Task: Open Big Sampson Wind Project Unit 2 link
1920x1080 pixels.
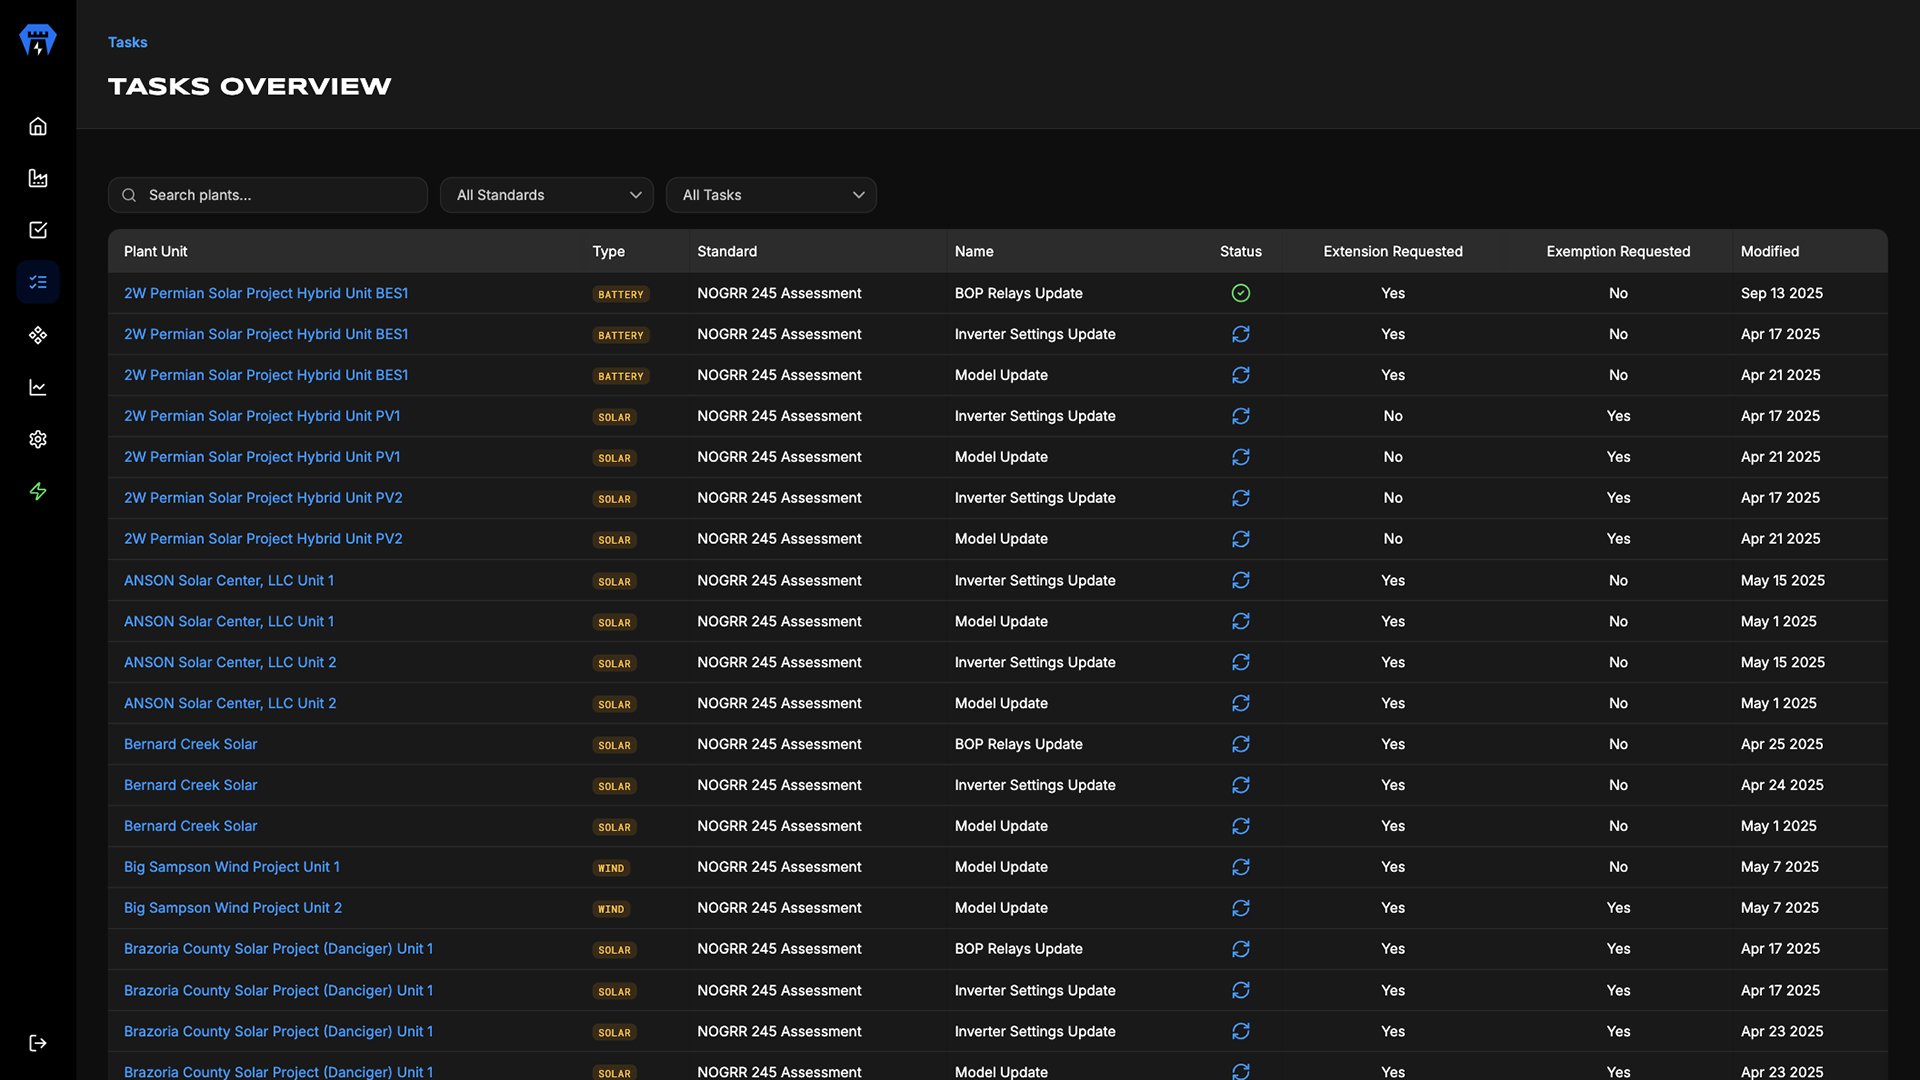Action: [232, 908]
